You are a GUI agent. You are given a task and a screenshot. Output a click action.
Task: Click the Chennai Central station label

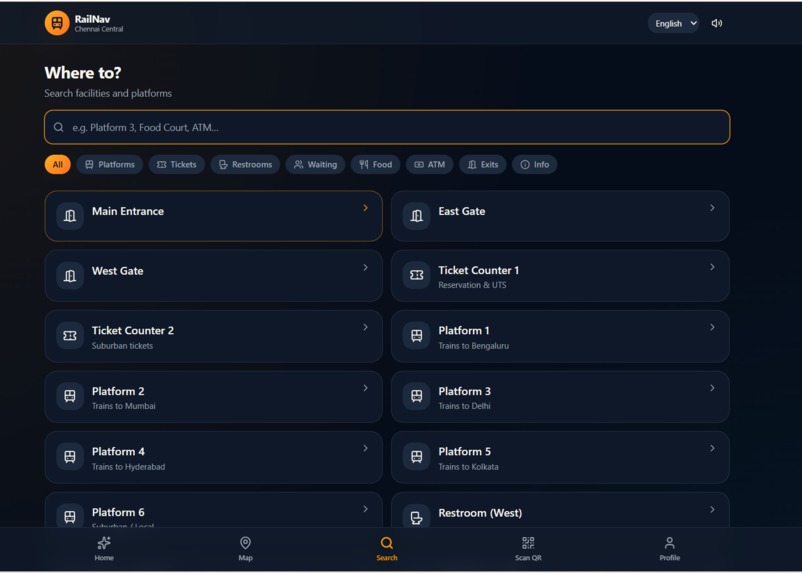(99, 29)
